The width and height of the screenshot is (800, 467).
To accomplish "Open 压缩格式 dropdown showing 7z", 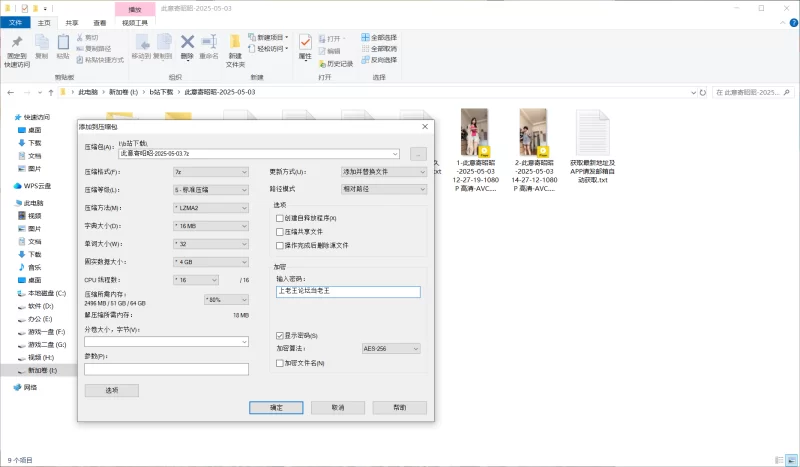I will 211,172.
